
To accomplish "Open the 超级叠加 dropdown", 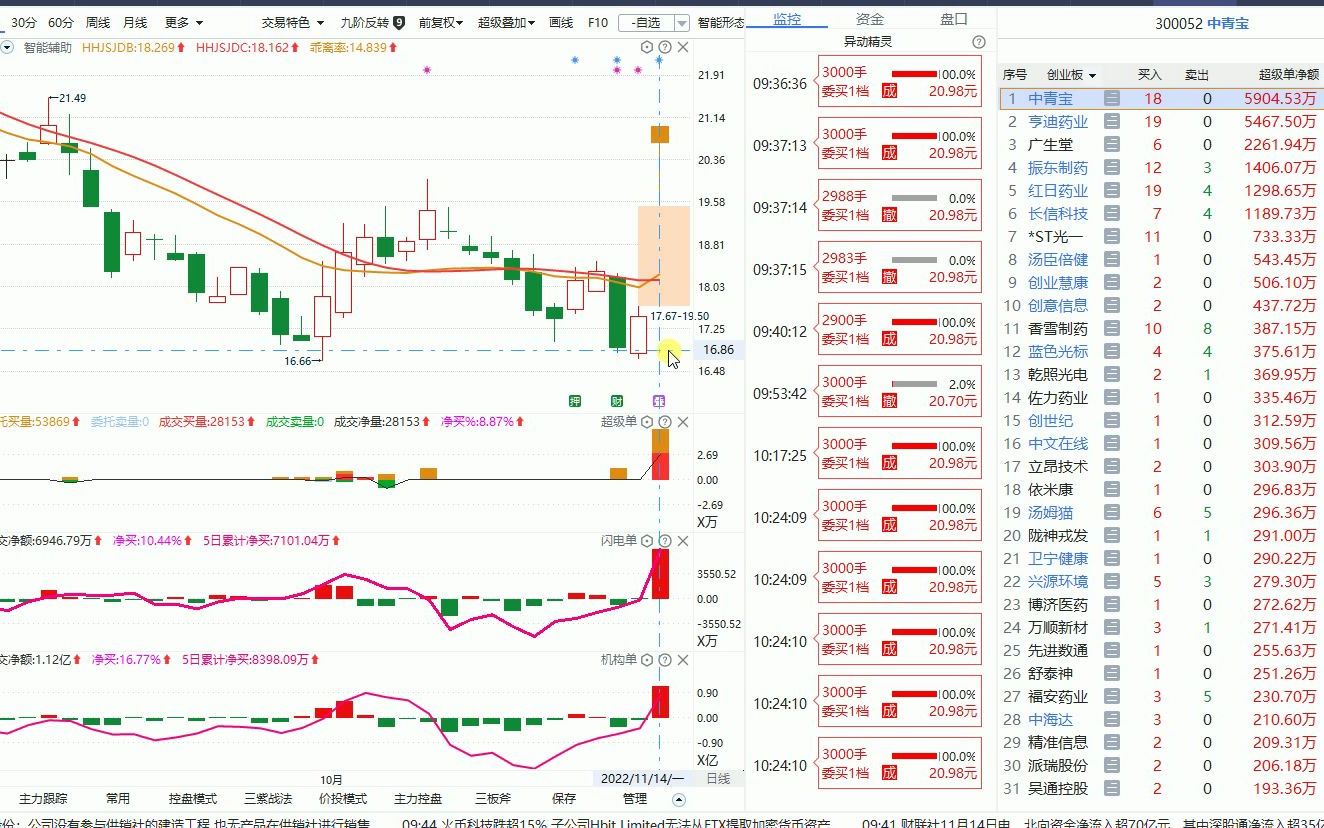I will coord(506,22).
